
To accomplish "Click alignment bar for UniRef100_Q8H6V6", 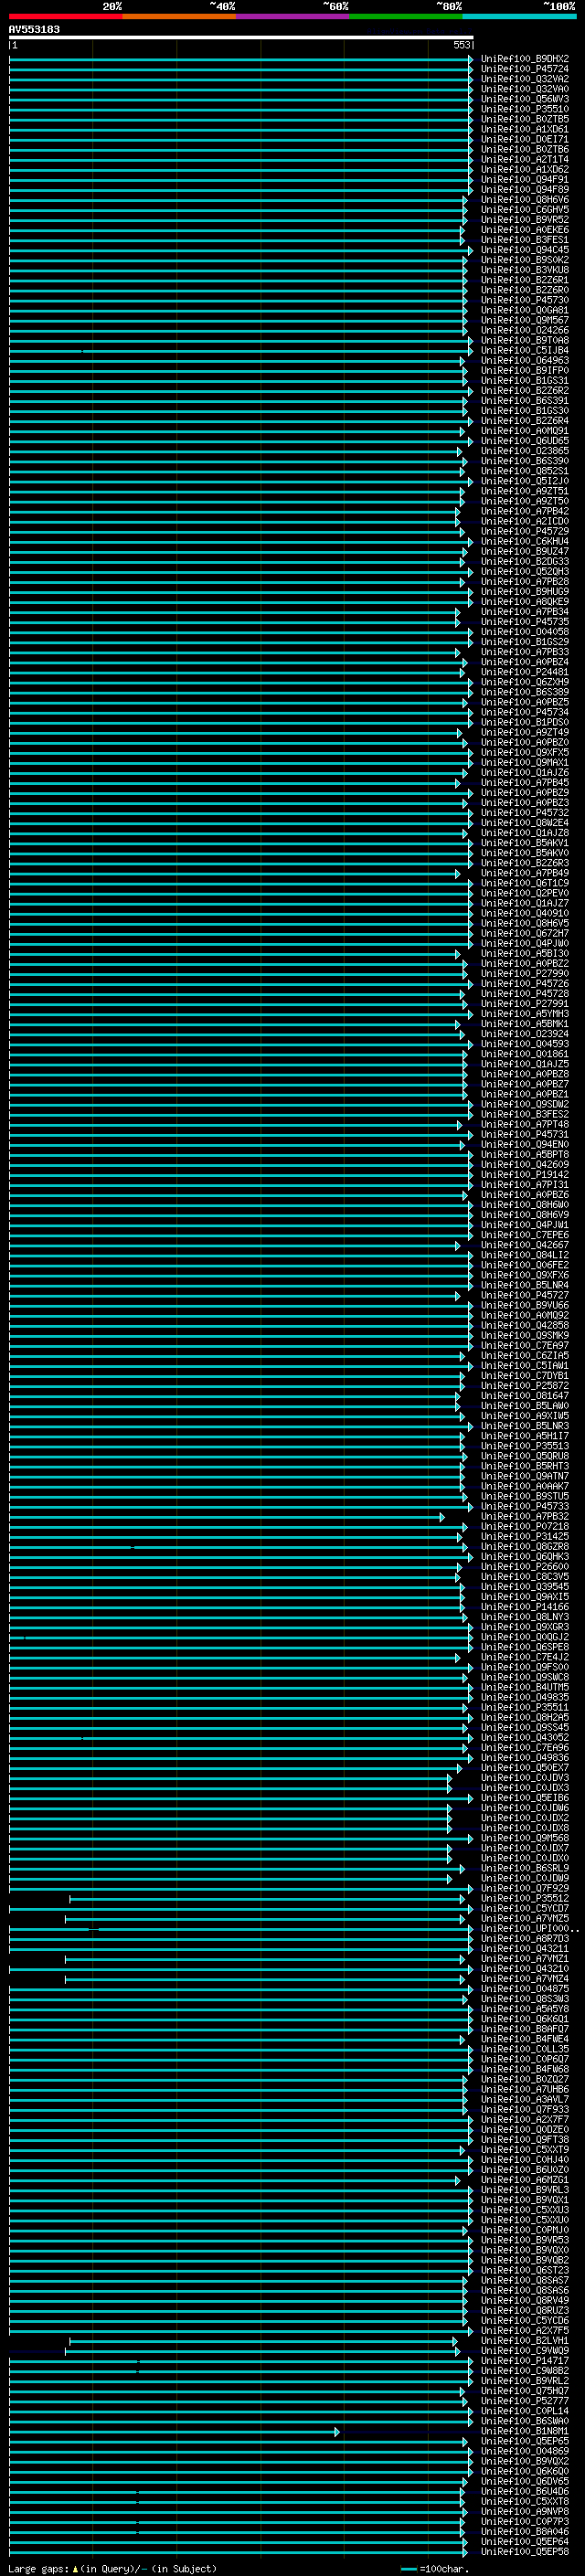I will point(238,200).
